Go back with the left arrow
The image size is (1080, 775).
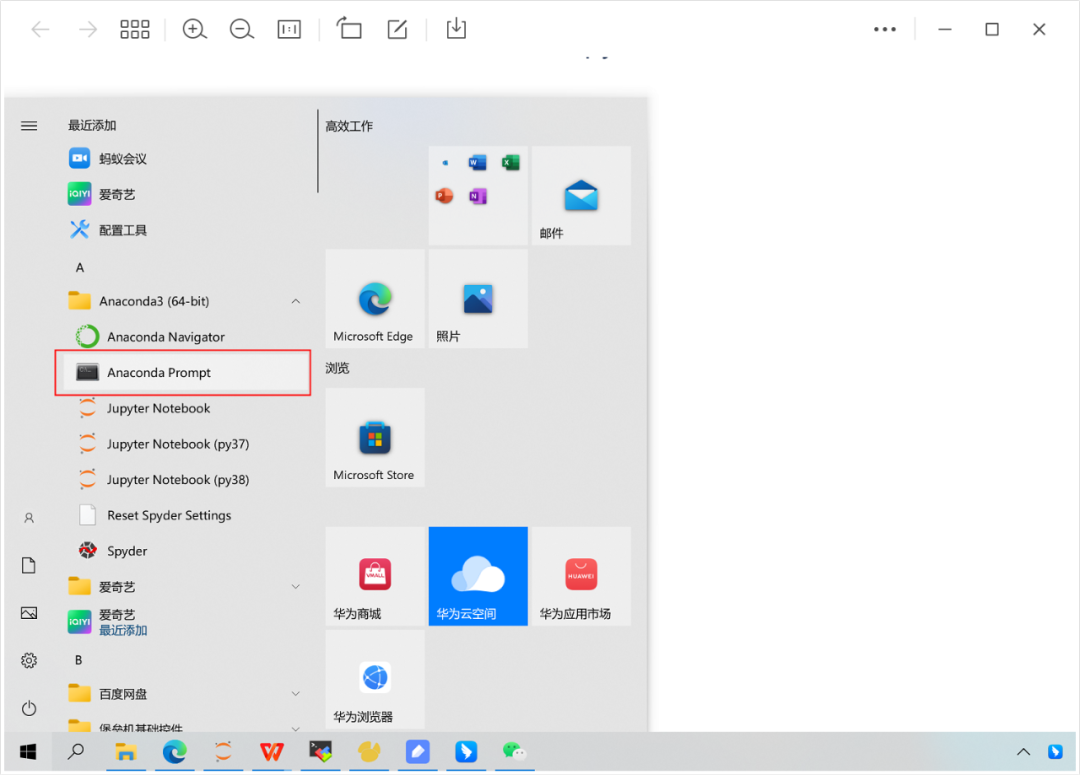click(40, 29)
